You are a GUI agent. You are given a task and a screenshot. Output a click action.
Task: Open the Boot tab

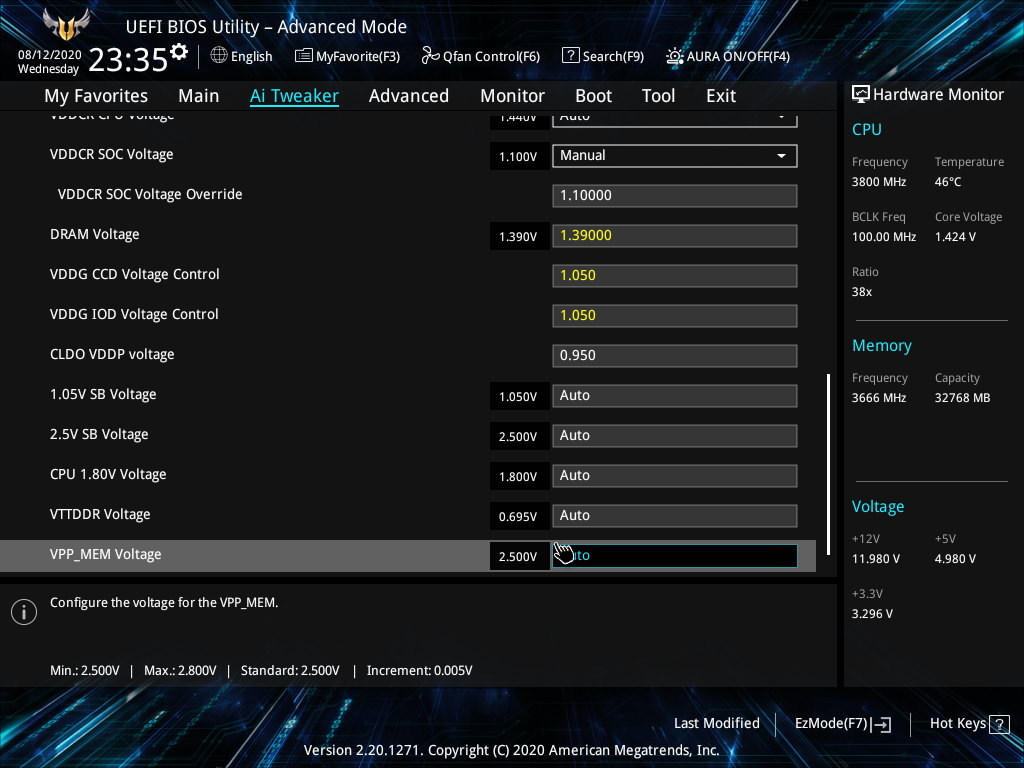593,96
